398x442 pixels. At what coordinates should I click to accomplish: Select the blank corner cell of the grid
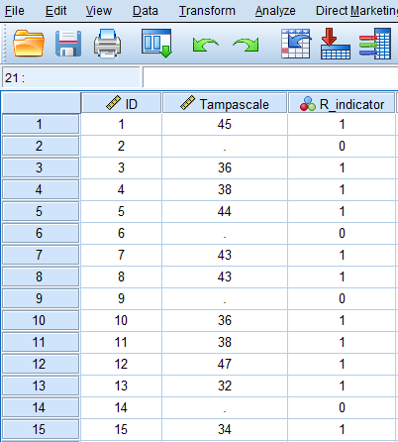(41, 103)
